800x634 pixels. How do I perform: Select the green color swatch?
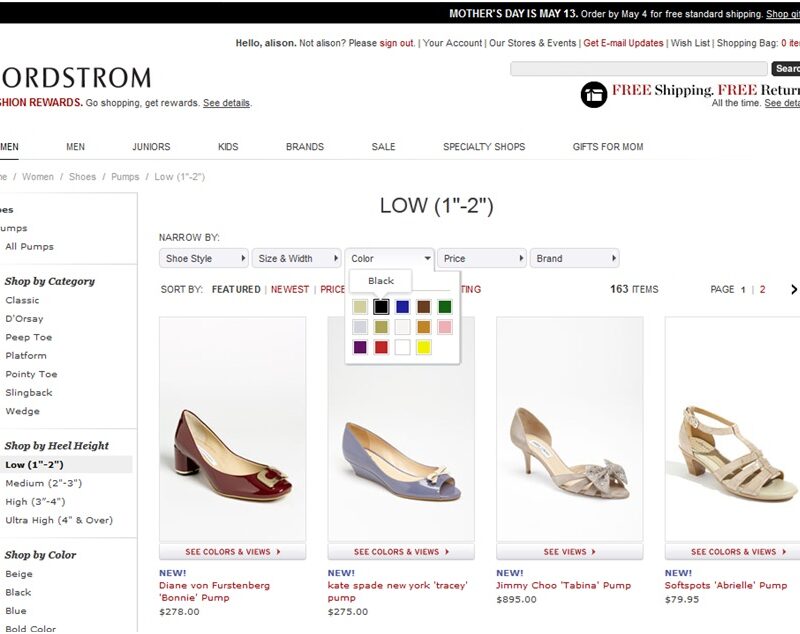[x=445, y=307]
